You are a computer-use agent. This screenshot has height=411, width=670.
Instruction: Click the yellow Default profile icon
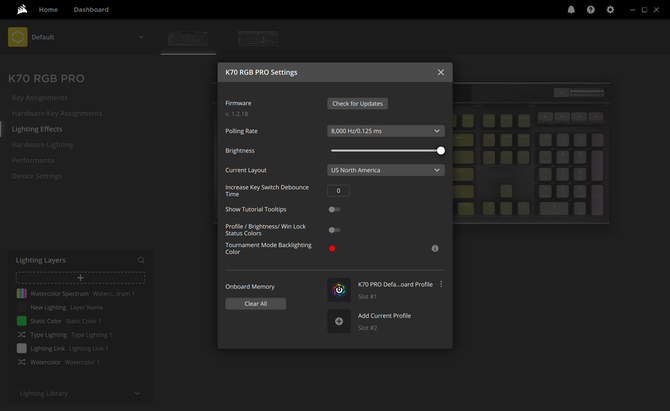coord(18,37)
